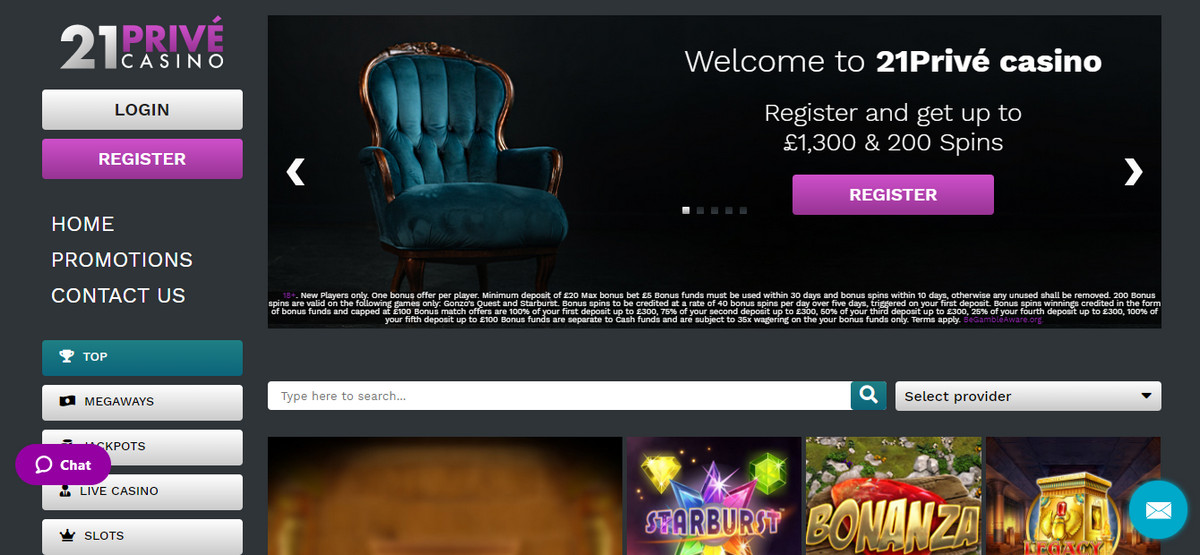The height and width of the screenshot is (555, 1200).
Task: Expand the Select provider dropdown
Action: click(1028, 396)
